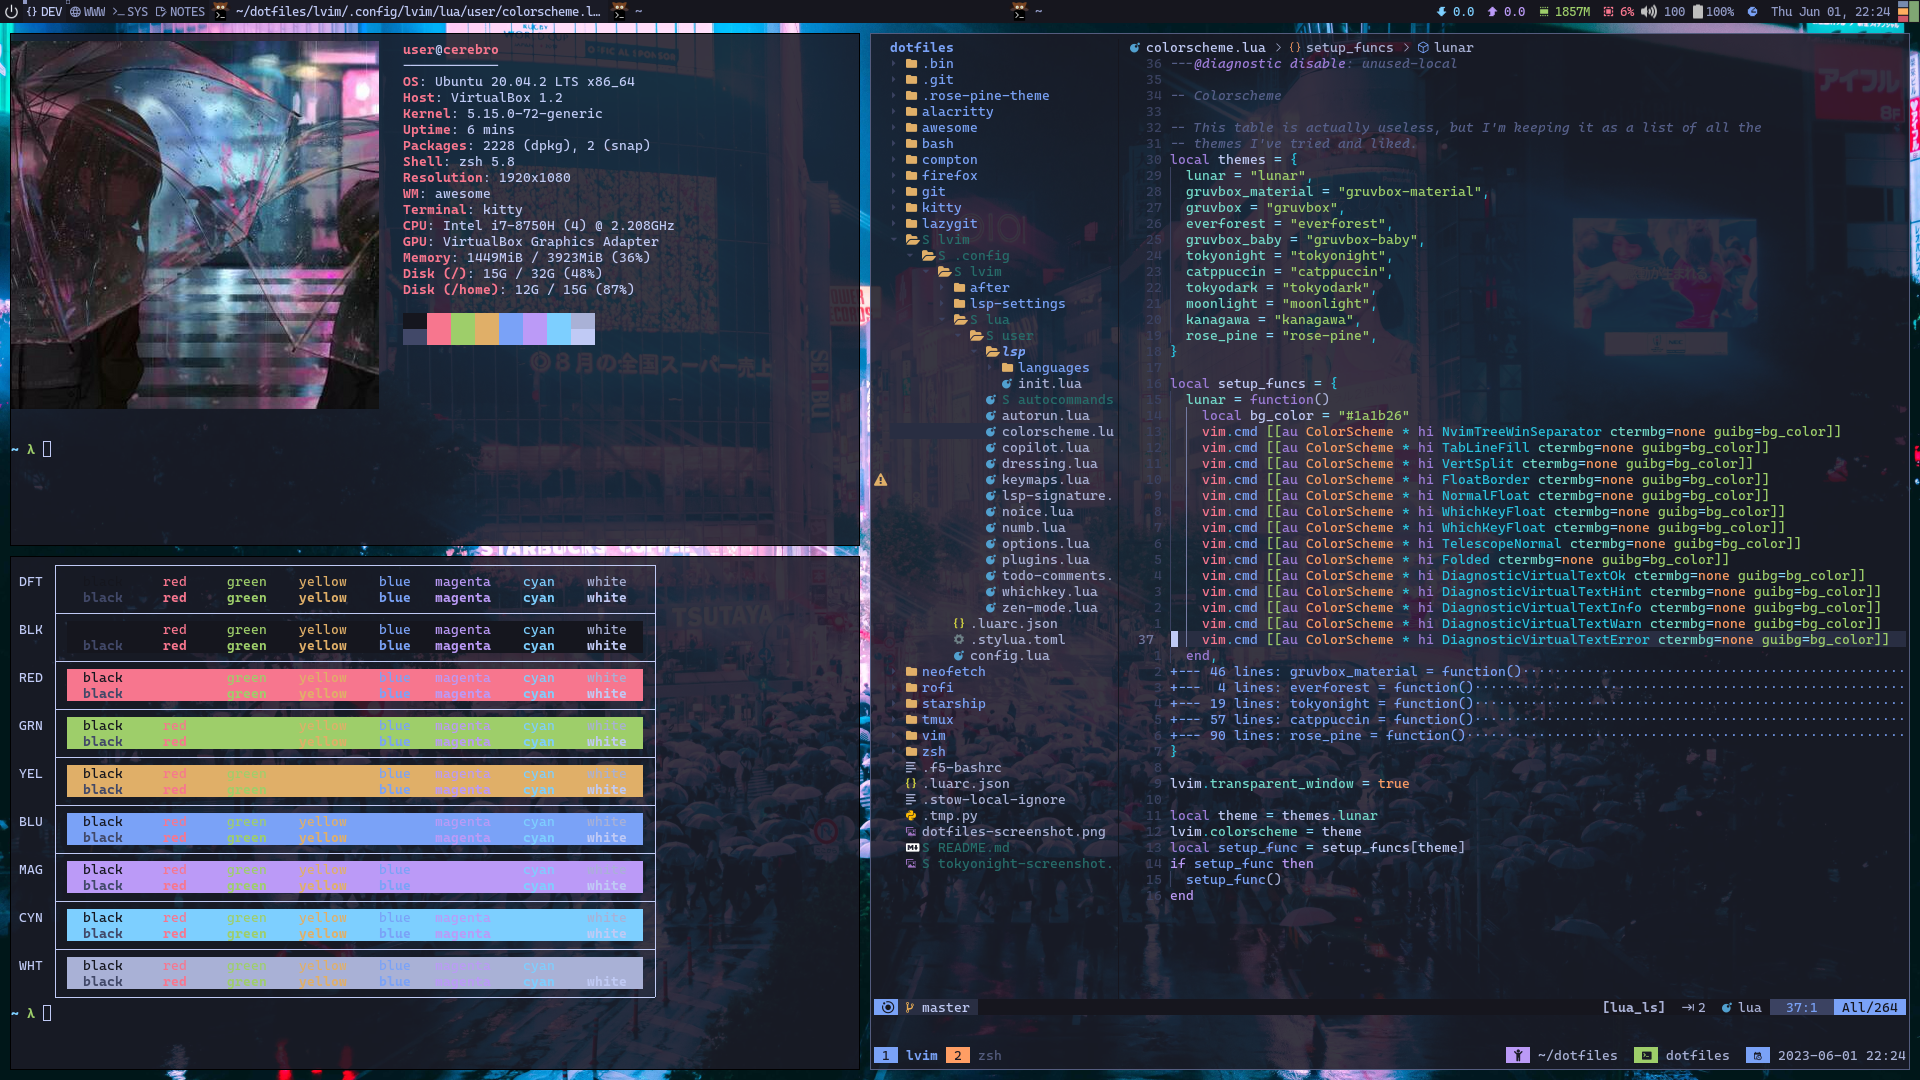1920x1080 pixels.
Task: Click the date text Thu Jun 01, 22:24
Action: coord(1830,12)
